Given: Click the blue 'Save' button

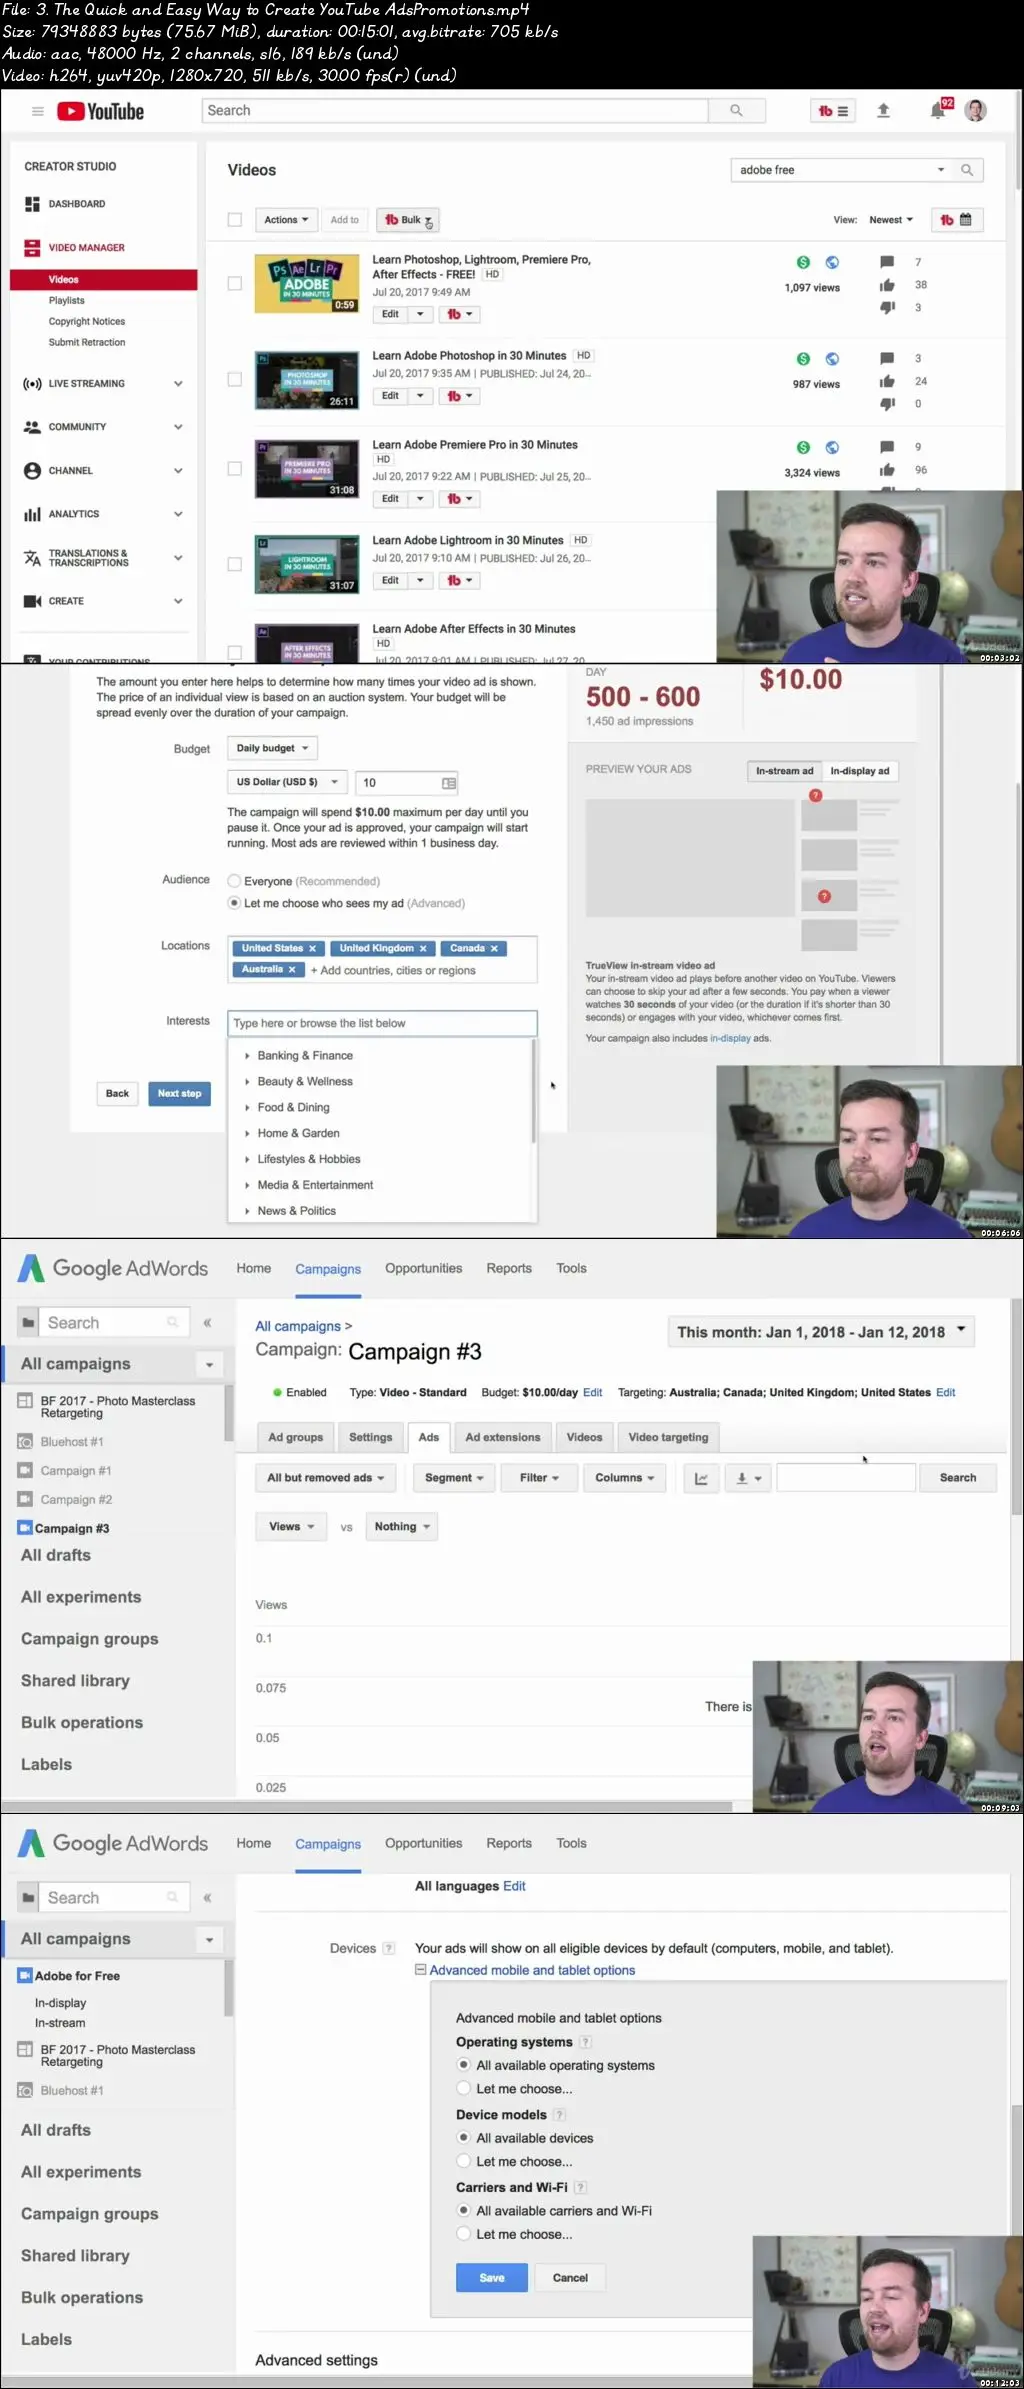Looking at the screenshot, I should tap(492, 2278).
